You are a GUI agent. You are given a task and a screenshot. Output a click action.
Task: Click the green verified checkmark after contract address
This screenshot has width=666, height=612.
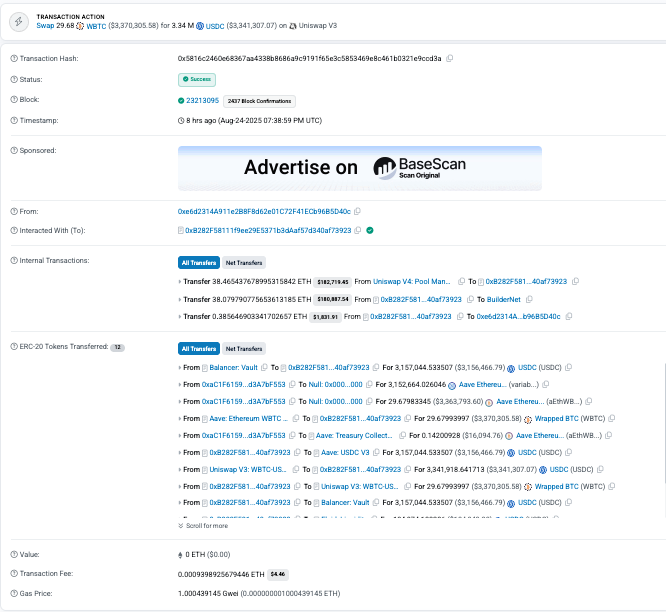(x=370, y=230)
